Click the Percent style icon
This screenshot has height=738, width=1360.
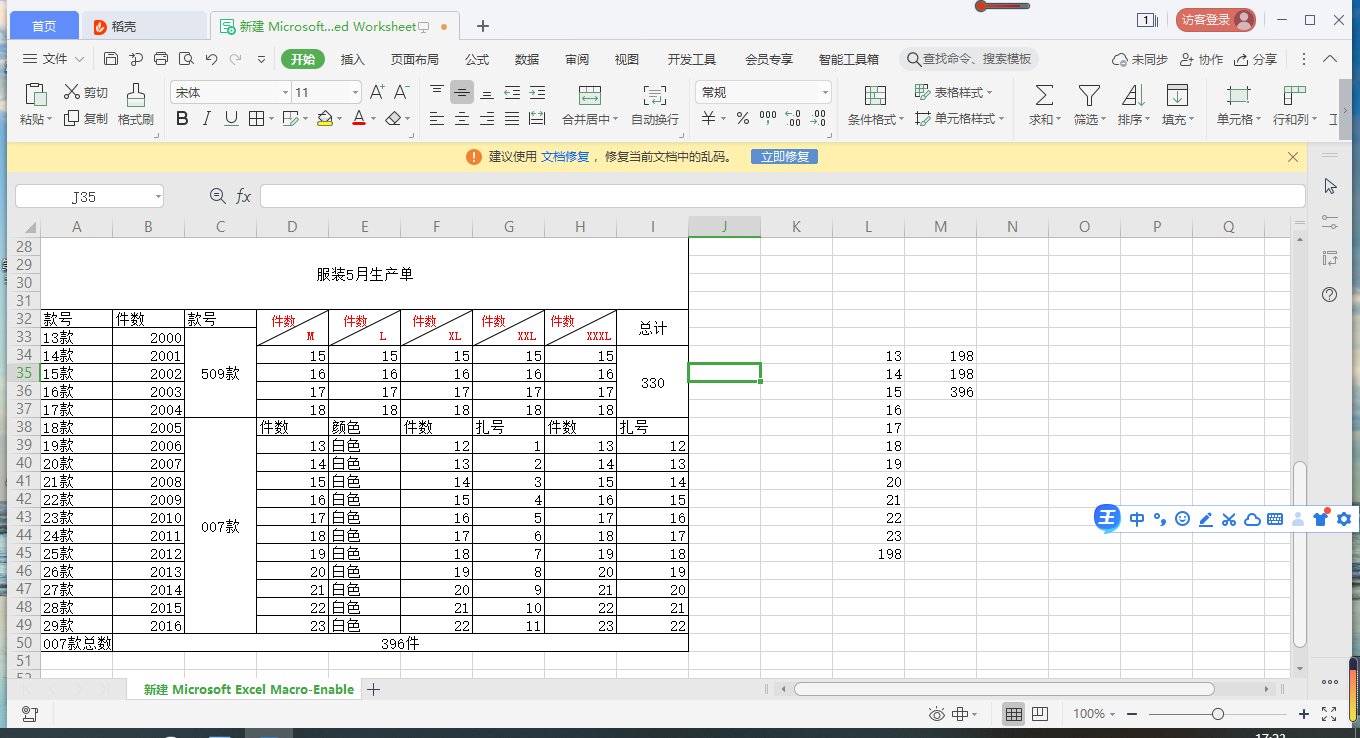(743, 119)
